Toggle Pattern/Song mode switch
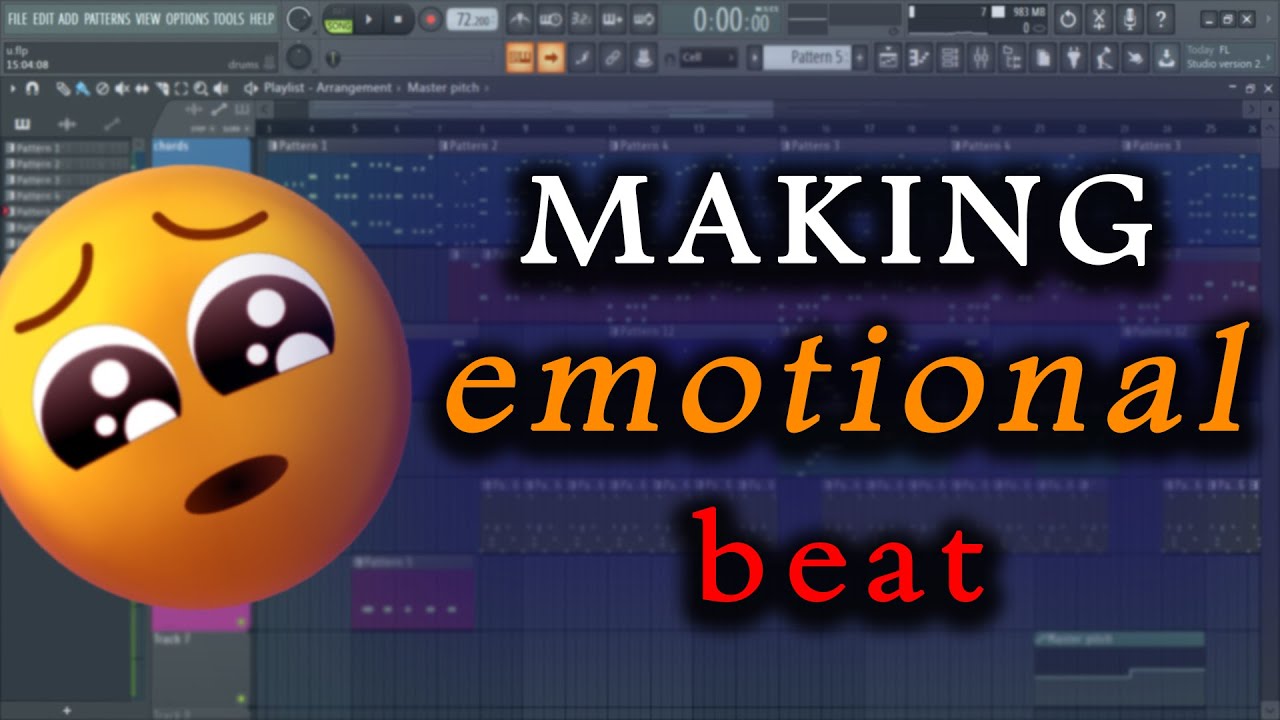 click(x=338, y=19)
